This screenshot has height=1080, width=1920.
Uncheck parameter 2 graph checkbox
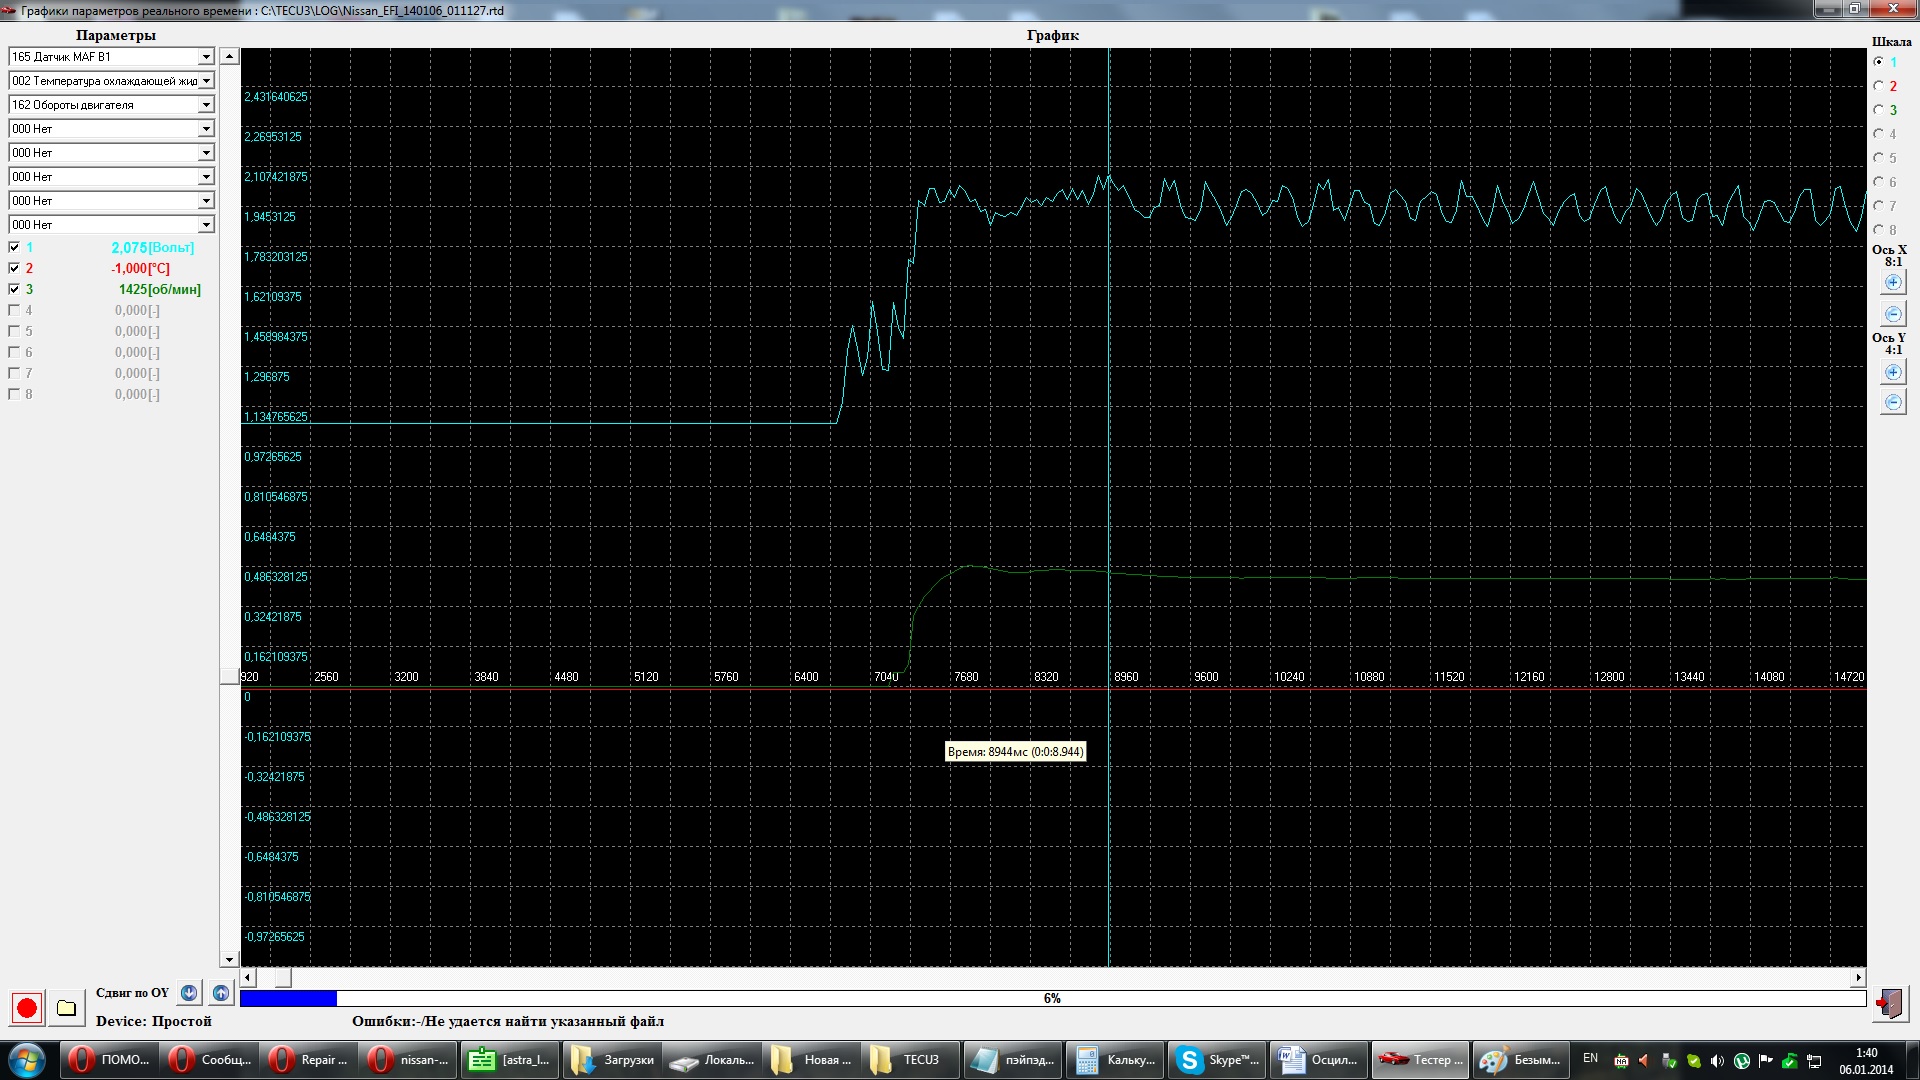(14, 268)
